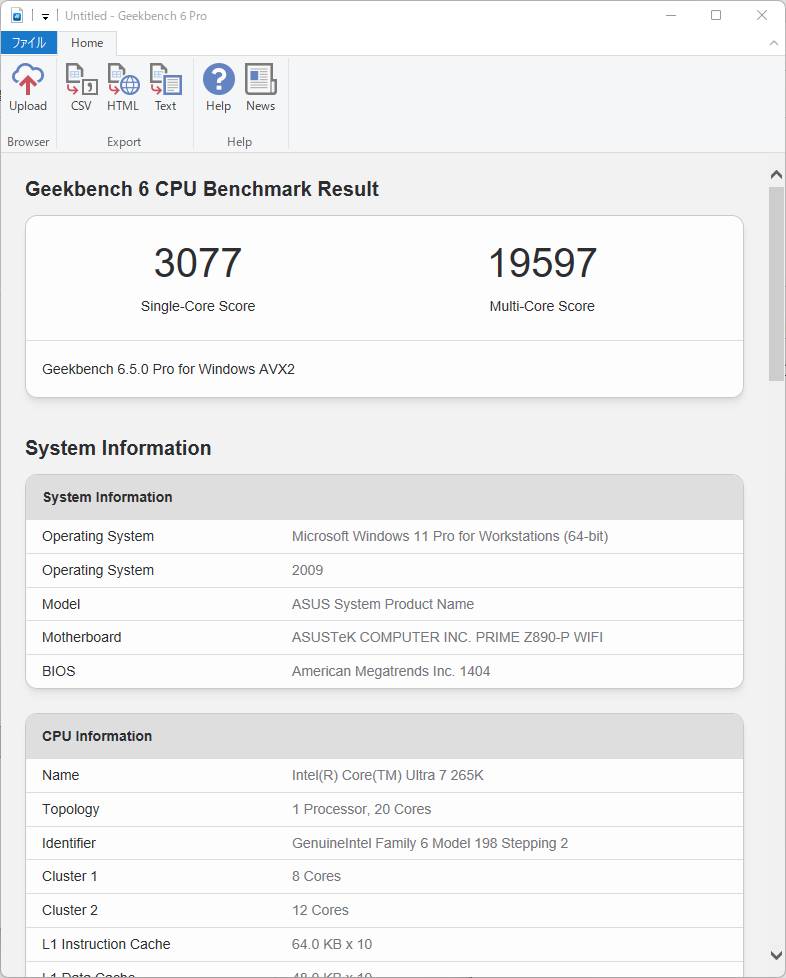The height and width of the screenshot is (978, 786).
Task: Export the results as Text
Action: click(x=165, y=88)
